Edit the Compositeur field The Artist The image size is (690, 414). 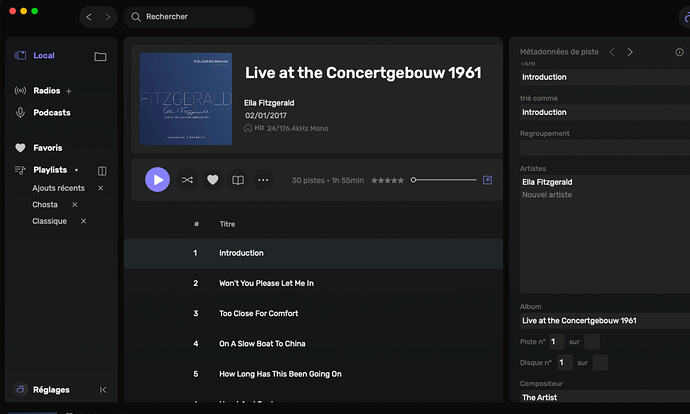pyautogui.click(x=605, y=397)
